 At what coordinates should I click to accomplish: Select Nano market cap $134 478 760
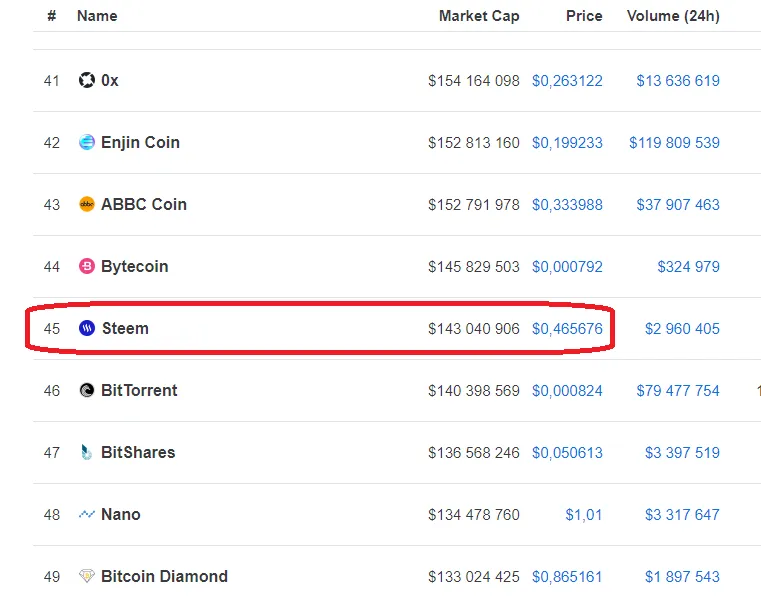pos(474,515)
